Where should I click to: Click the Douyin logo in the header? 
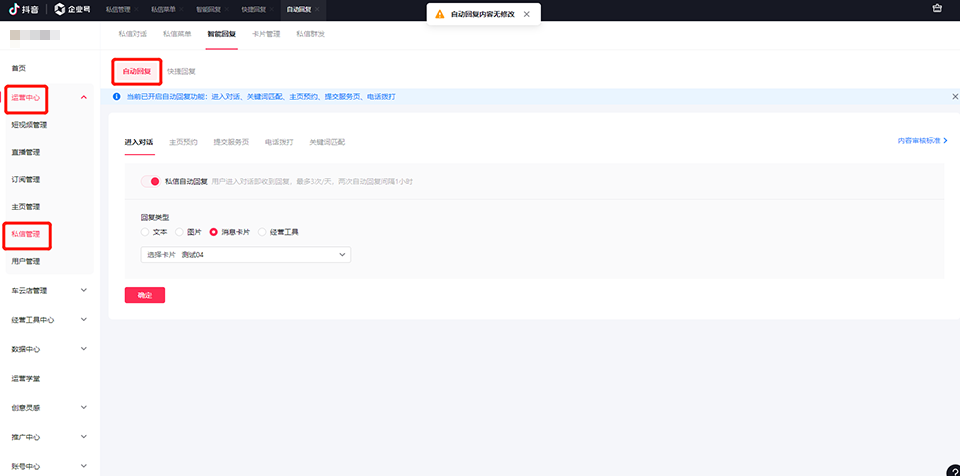click(23, 9)
